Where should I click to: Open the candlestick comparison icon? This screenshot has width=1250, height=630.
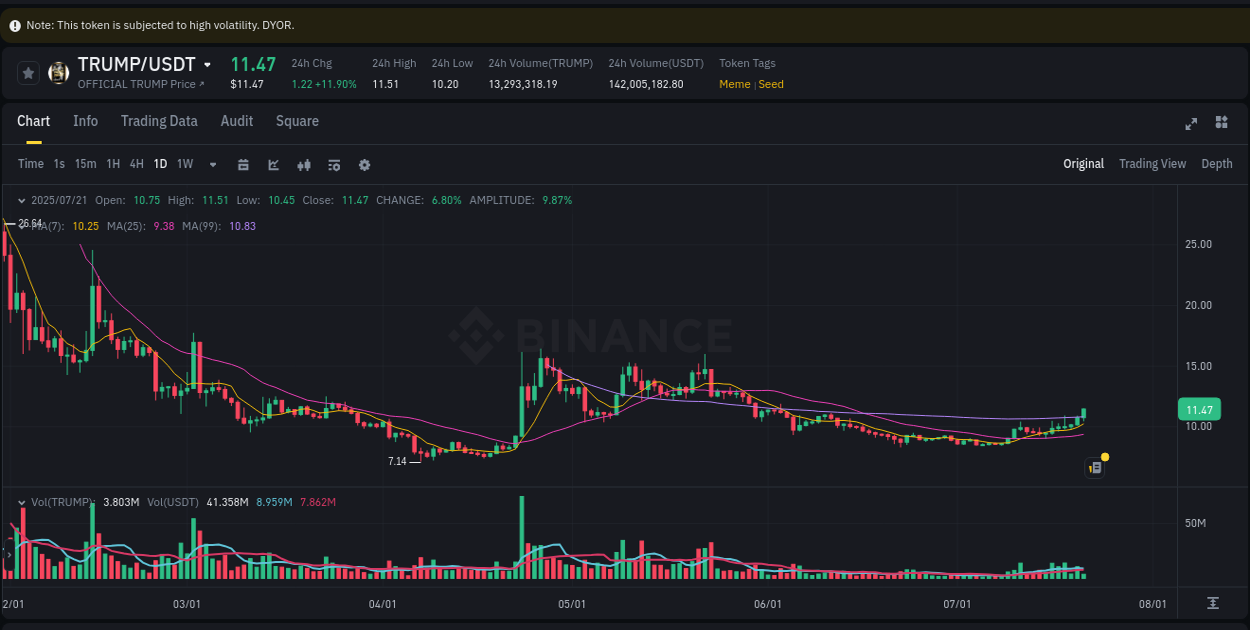[304, 163]
